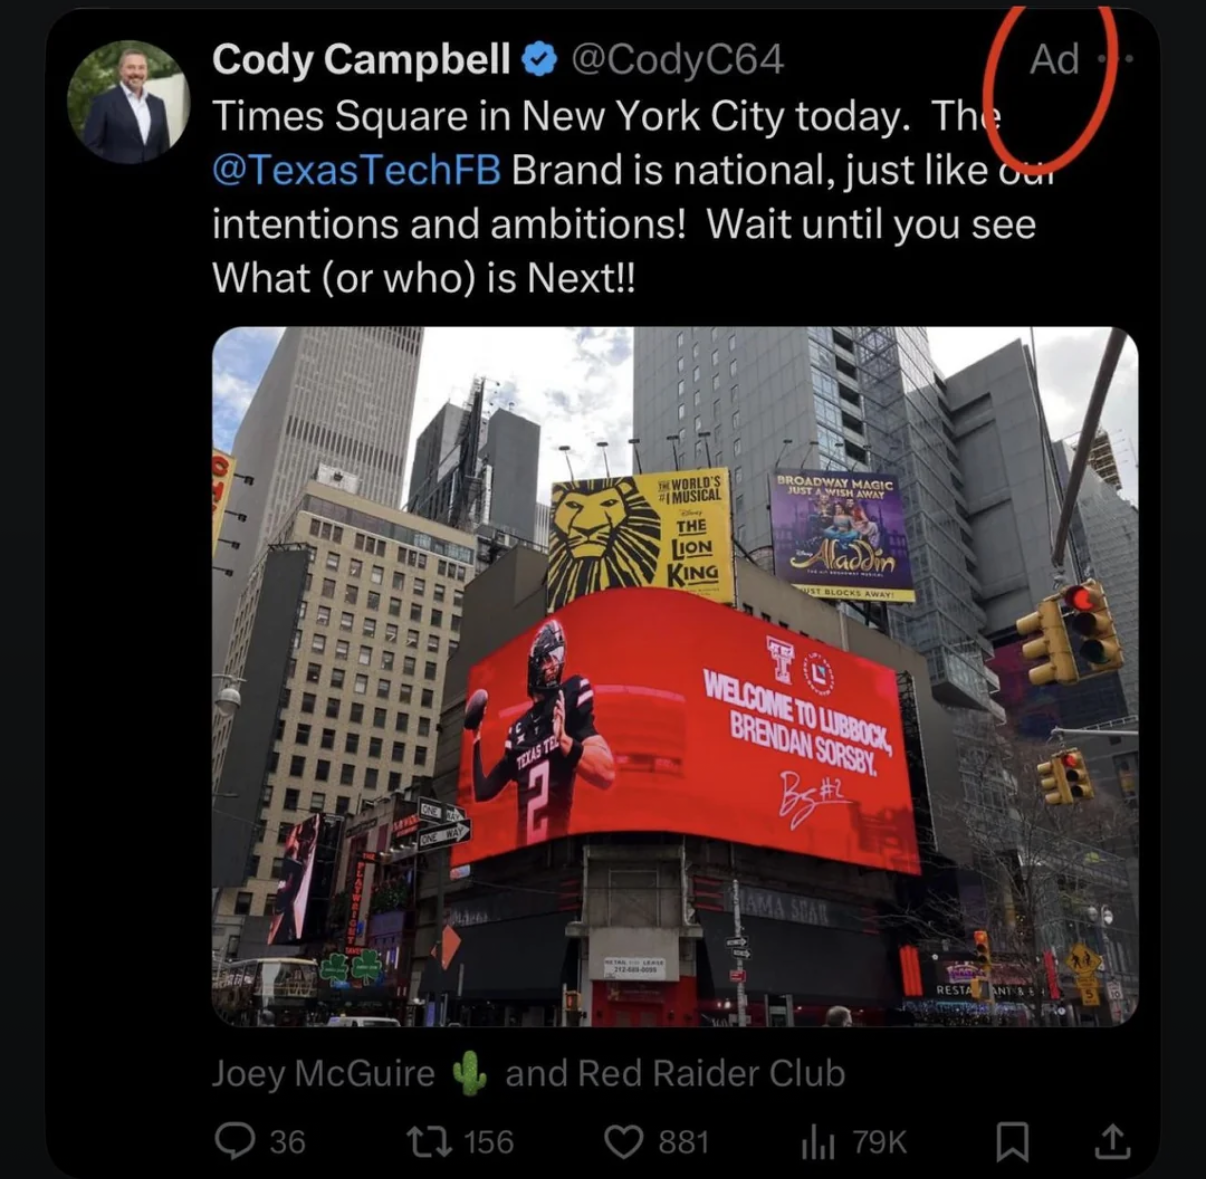Click the 79K views count

(879, 1142)
